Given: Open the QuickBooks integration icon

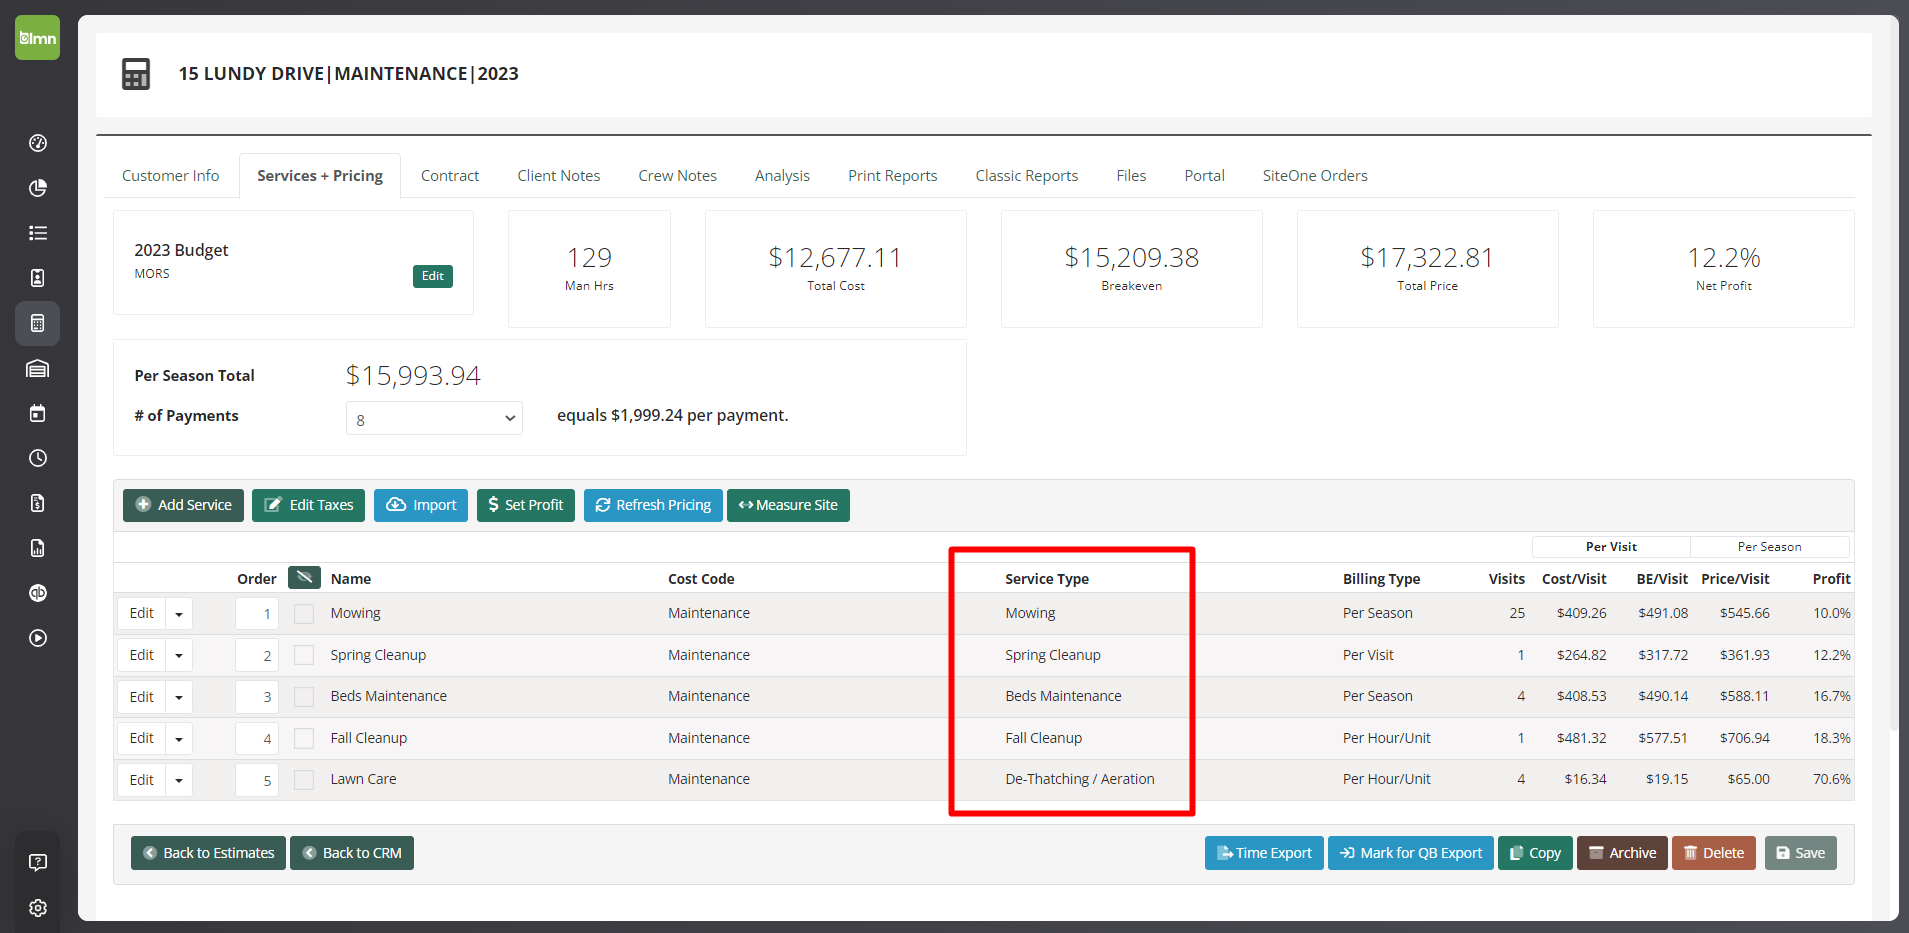Looking at the screenshot, I should (37, 593).
